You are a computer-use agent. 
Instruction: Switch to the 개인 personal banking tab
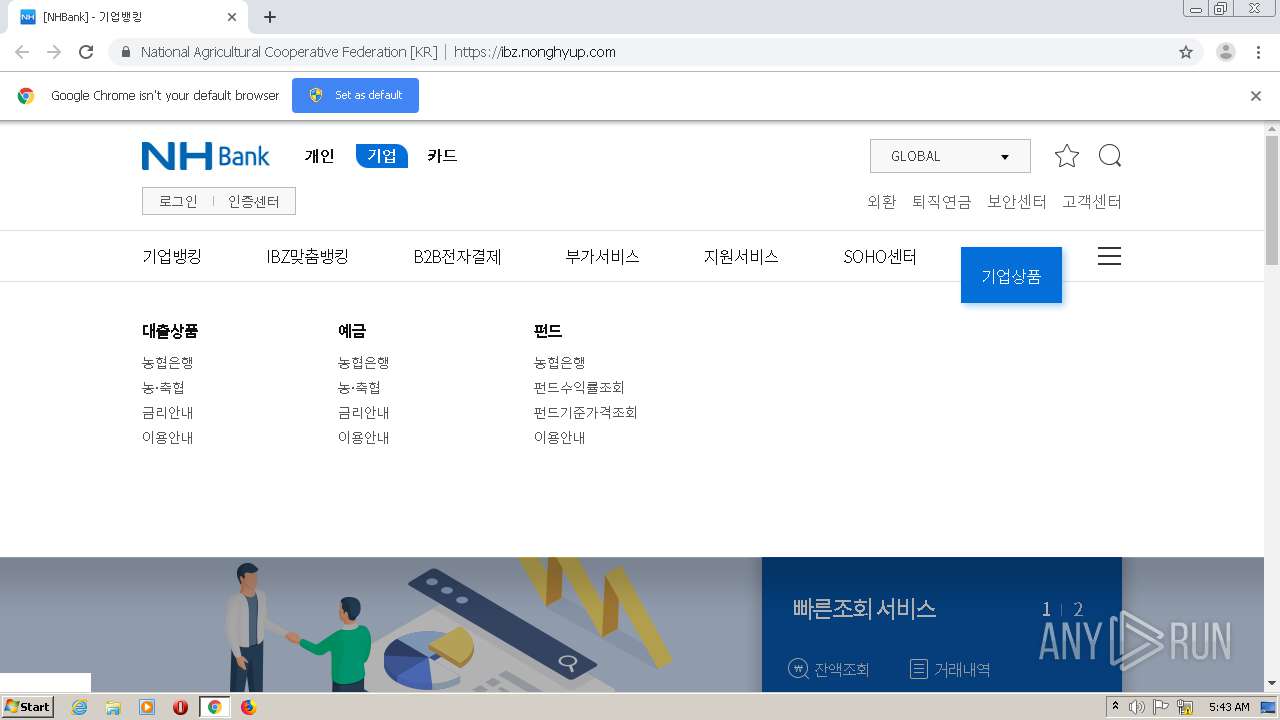[x=320, y=156]
